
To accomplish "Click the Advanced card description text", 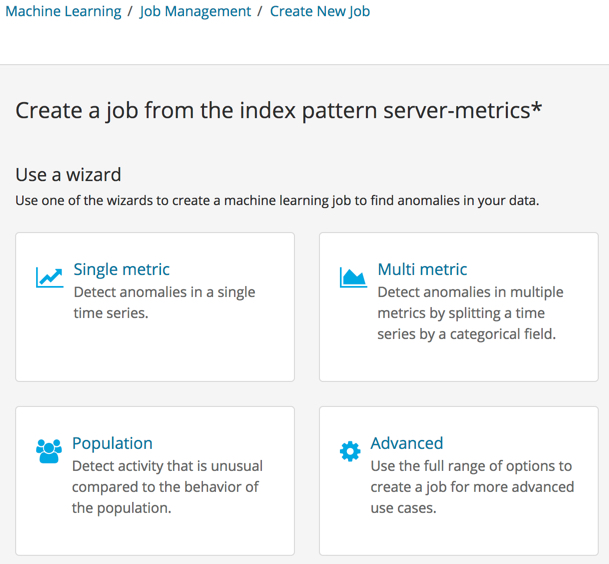I will pyautogui.click(x=471, y=487).
